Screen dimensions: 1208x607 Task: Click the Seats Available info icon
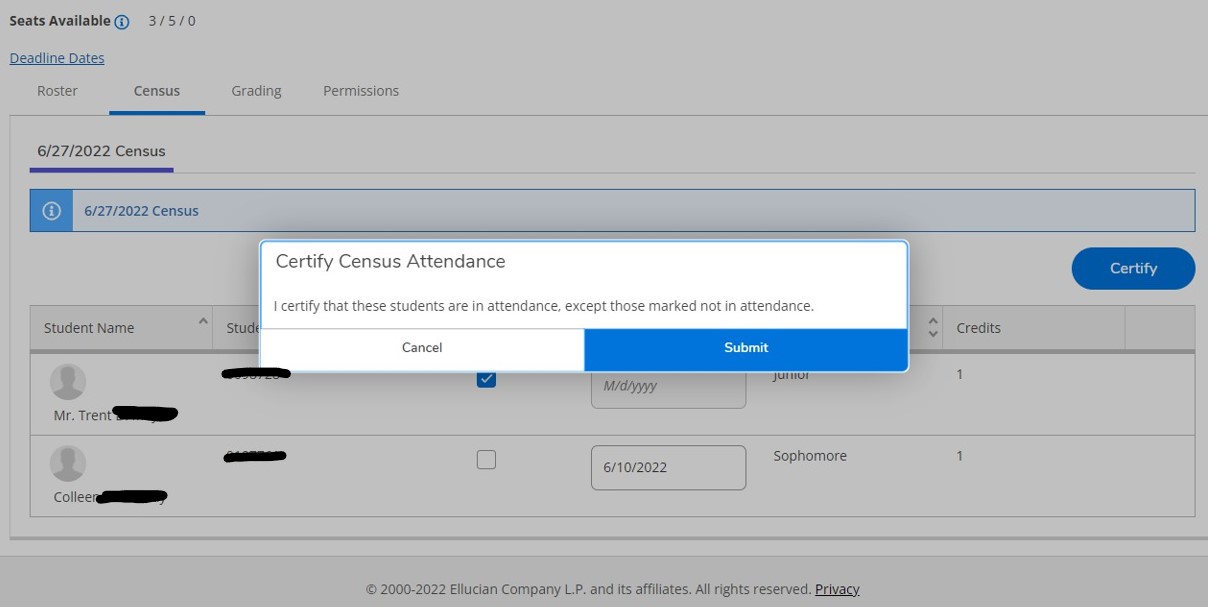[122, 22]
